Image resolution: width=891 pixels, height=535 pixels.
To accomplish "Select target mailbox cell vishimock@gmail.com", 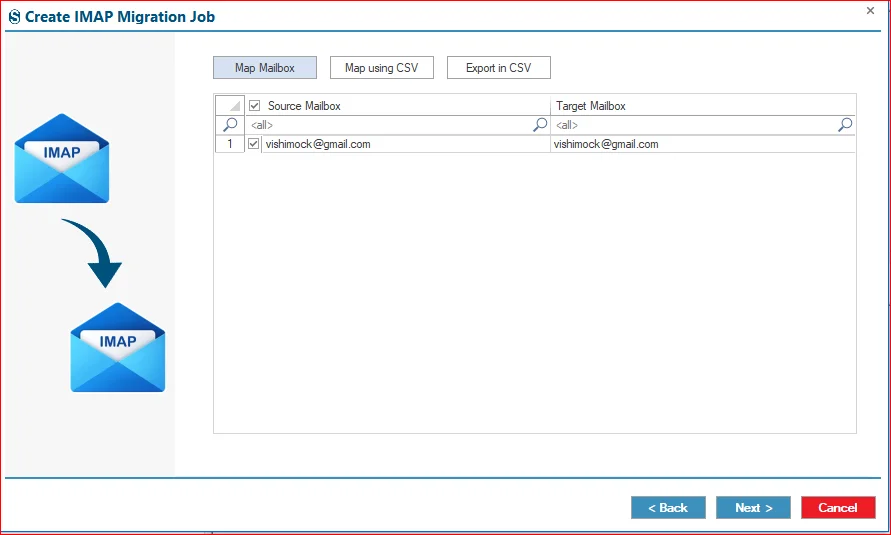I will (x=703, y=144).
